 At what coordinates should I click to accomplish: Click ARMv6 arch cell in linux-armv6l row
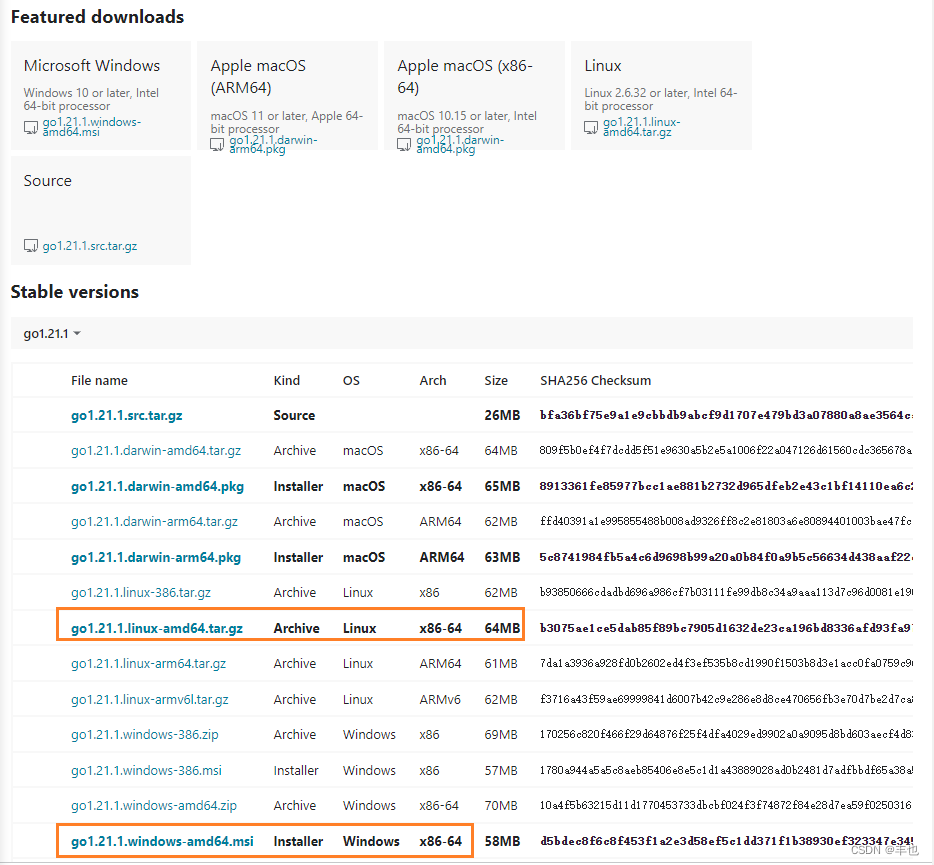click(440, 699)
